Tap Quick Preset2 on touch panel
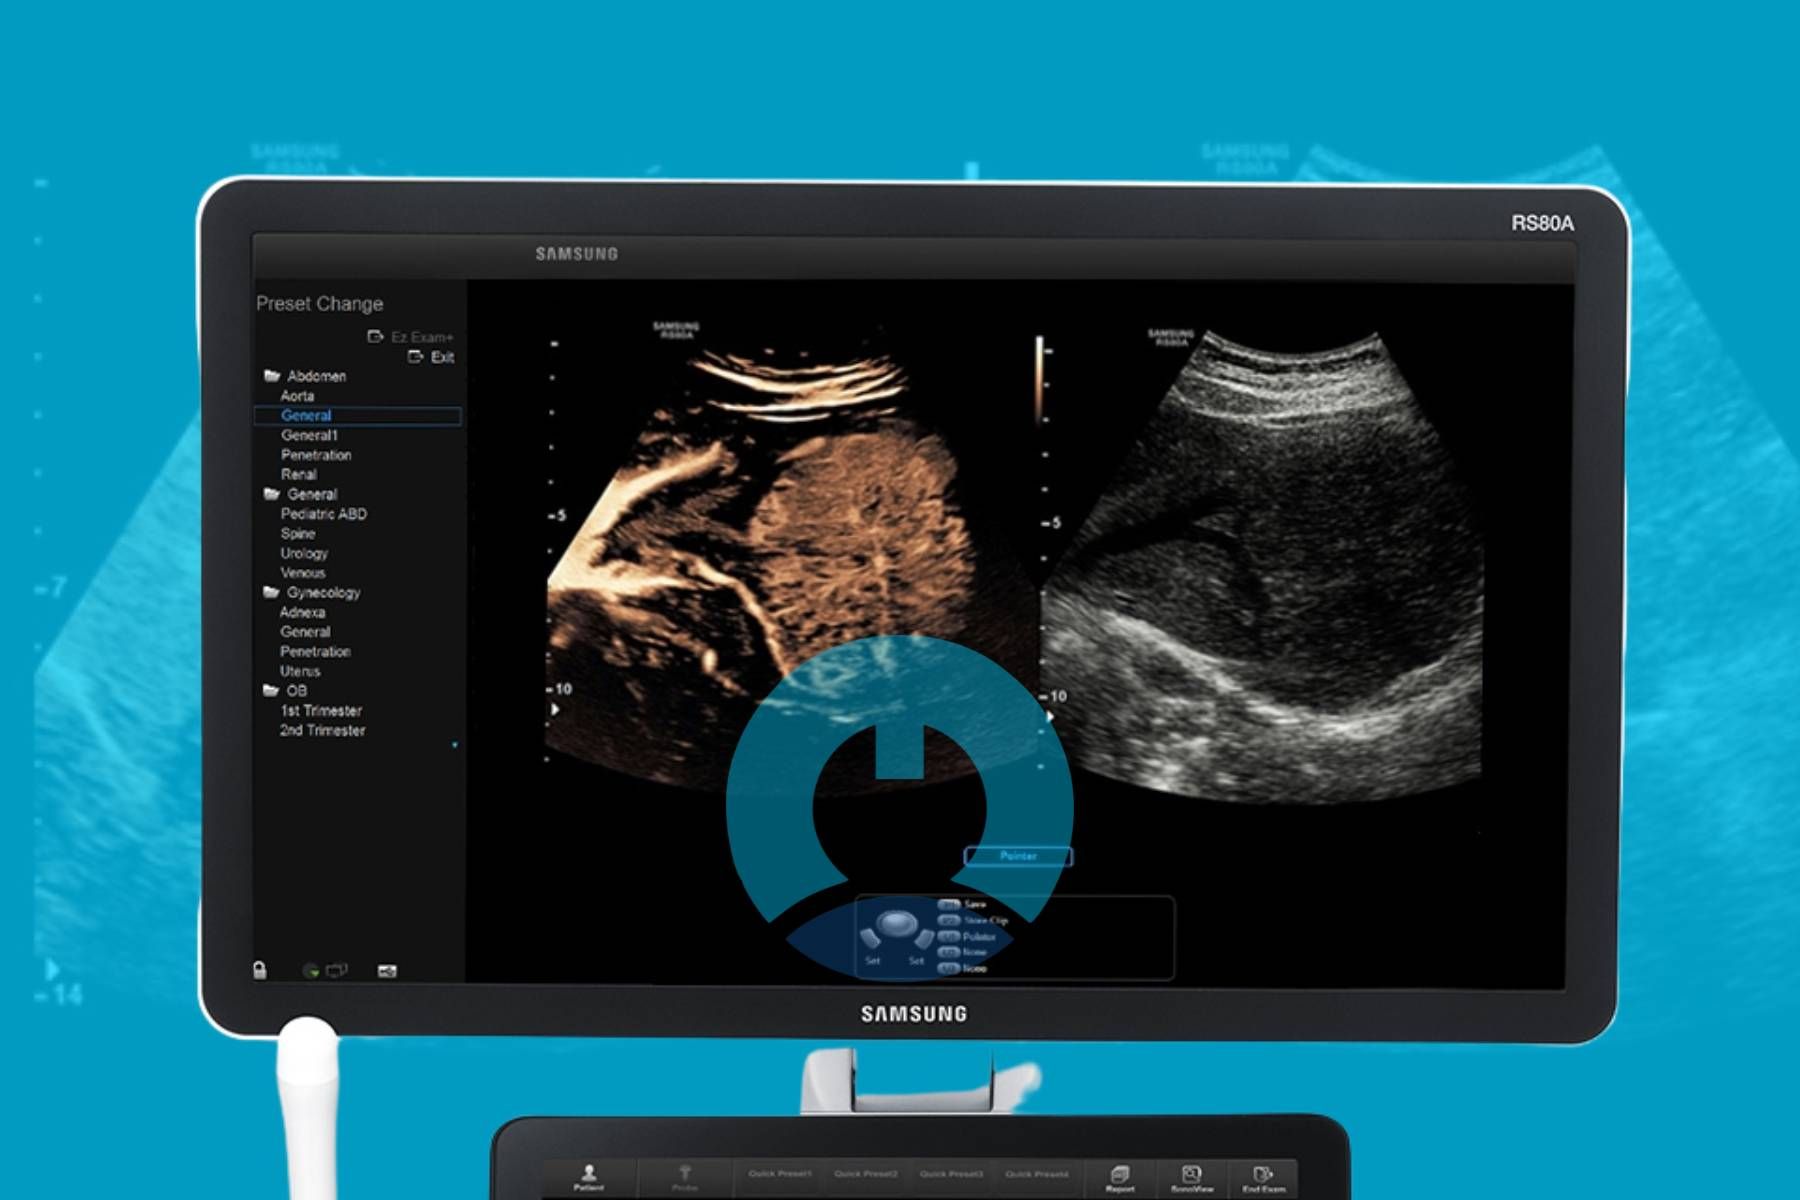 coord(866,1174)
